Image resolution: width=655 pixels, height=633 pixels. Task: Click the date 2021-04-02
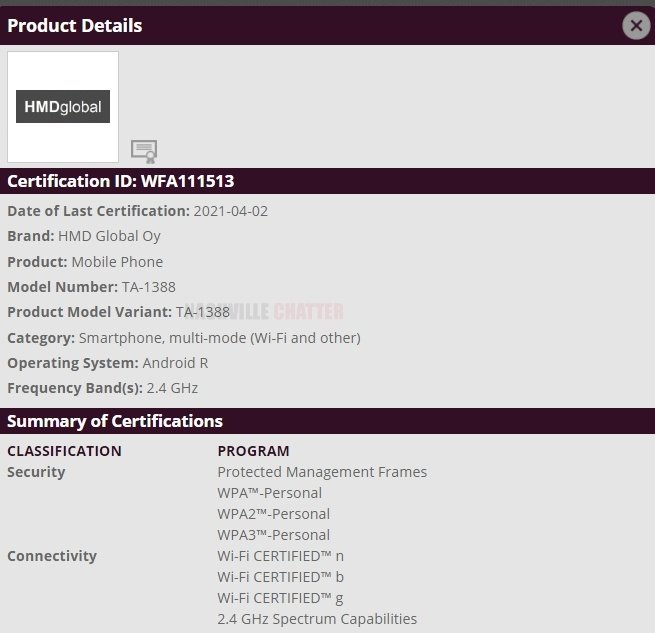tap(231, 211)
